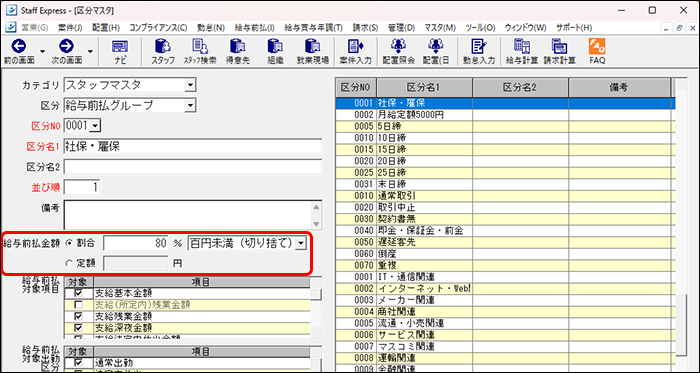Viewport: 700px width, 373px height.
Task: Click the 区分NO column header
Action: click(355, 87)
